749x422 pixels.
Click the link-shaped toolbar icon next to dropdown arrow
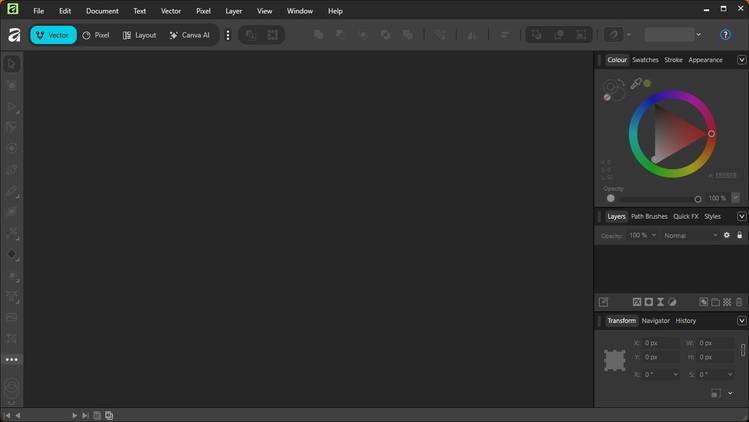pos(614,35)
